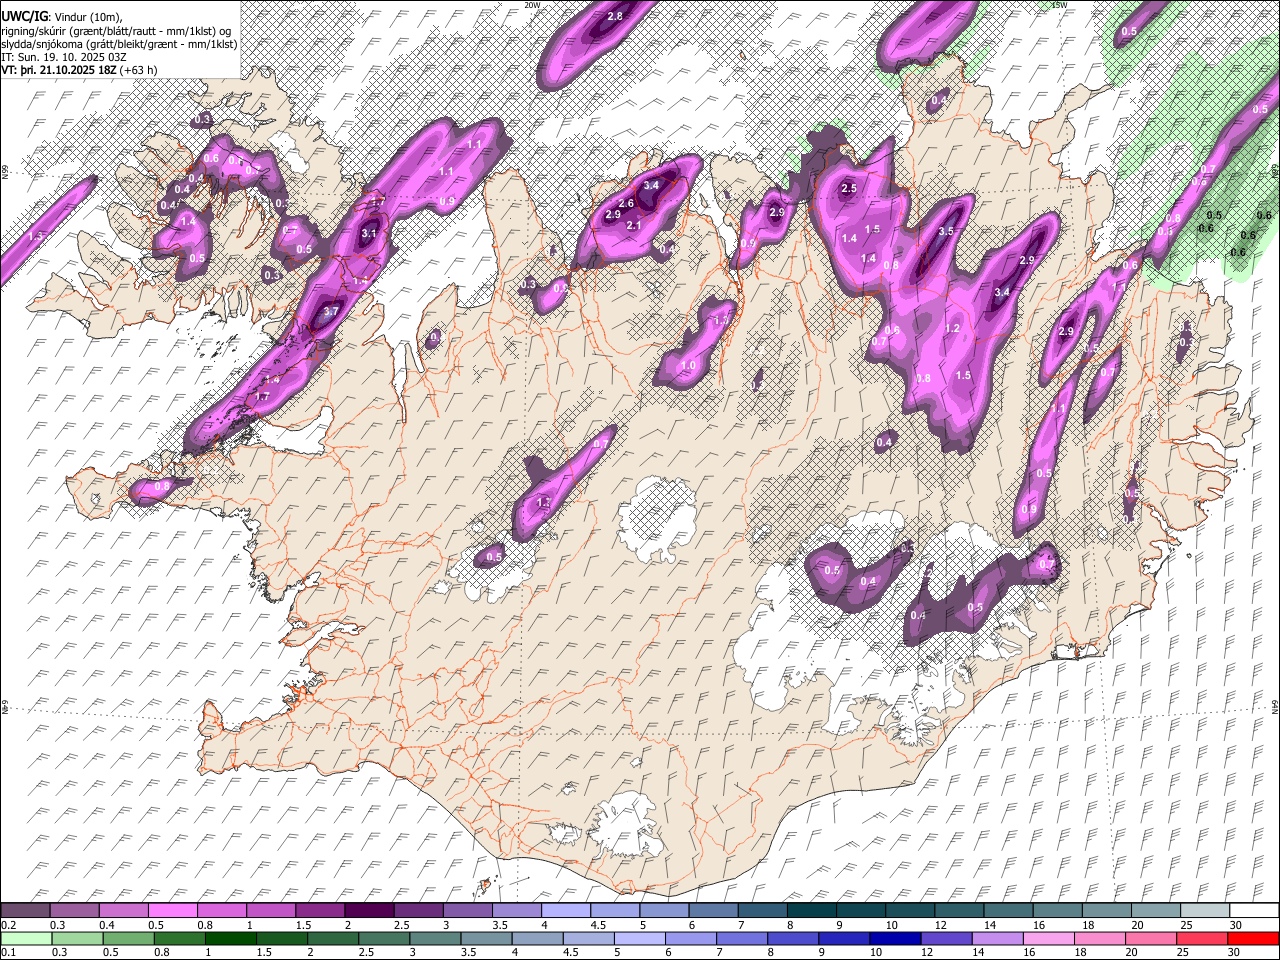Click the pink snow legend swatch between 0.5 and 0.8
This screenshot has height=960, width=1280.
173,910
